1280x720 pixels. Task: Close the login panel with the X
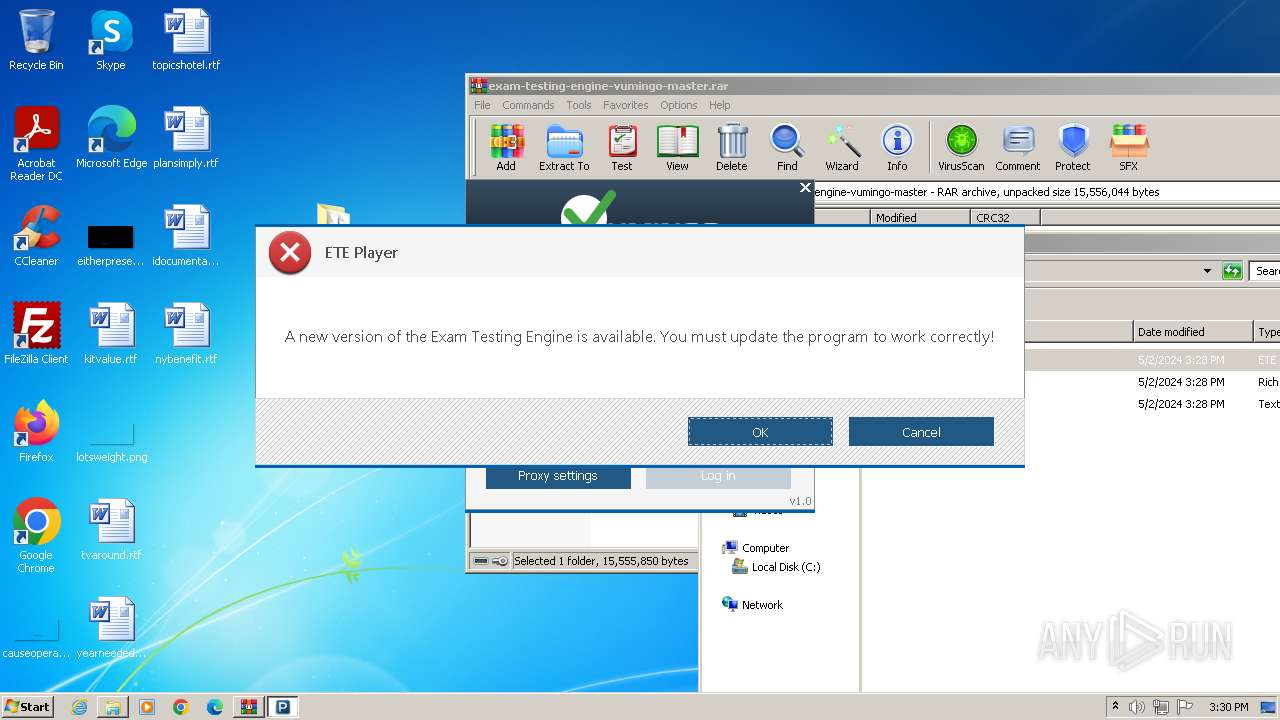(805, 187)
